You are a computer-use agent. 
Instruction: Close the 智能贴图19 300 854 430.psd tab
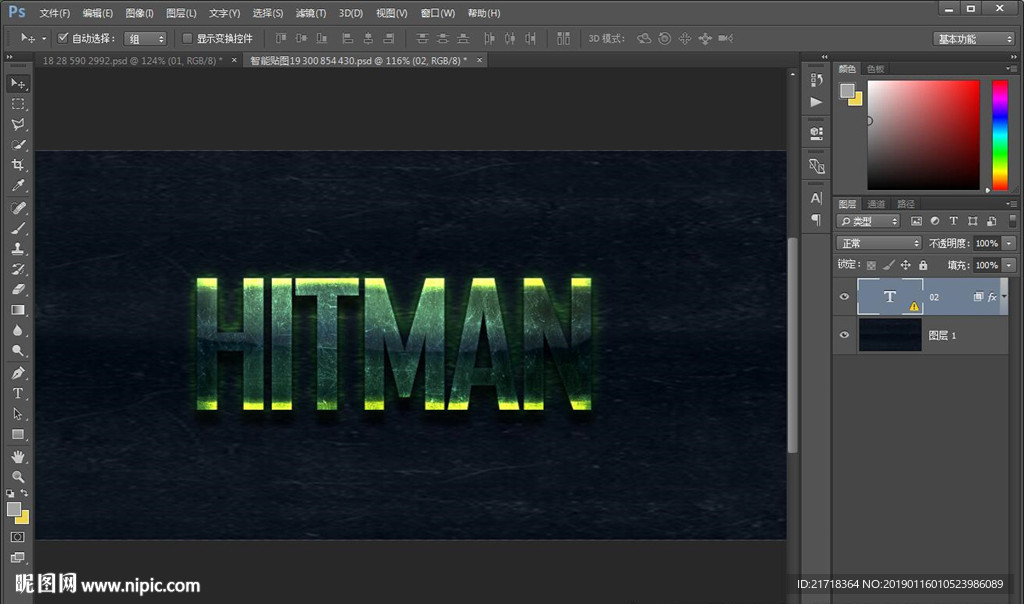(479, 60)
